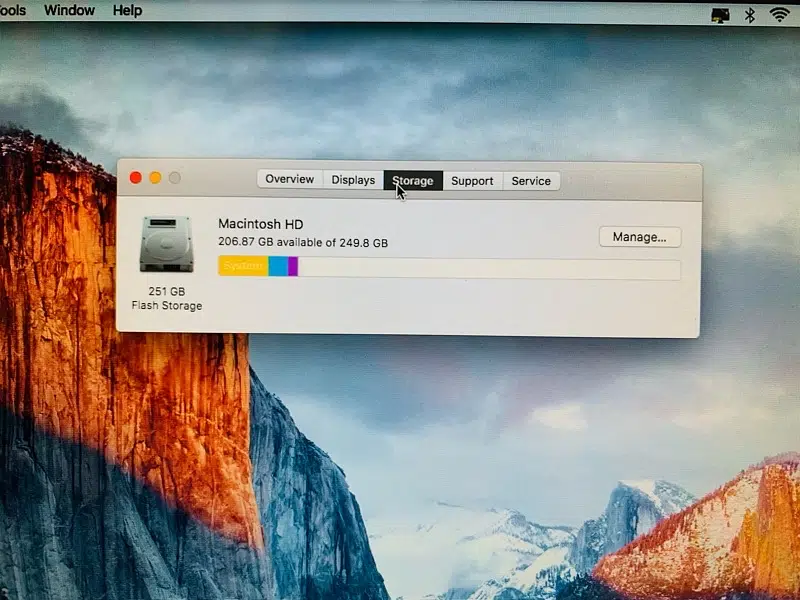Click the blue storage bar segment

(x=278, y=266)
